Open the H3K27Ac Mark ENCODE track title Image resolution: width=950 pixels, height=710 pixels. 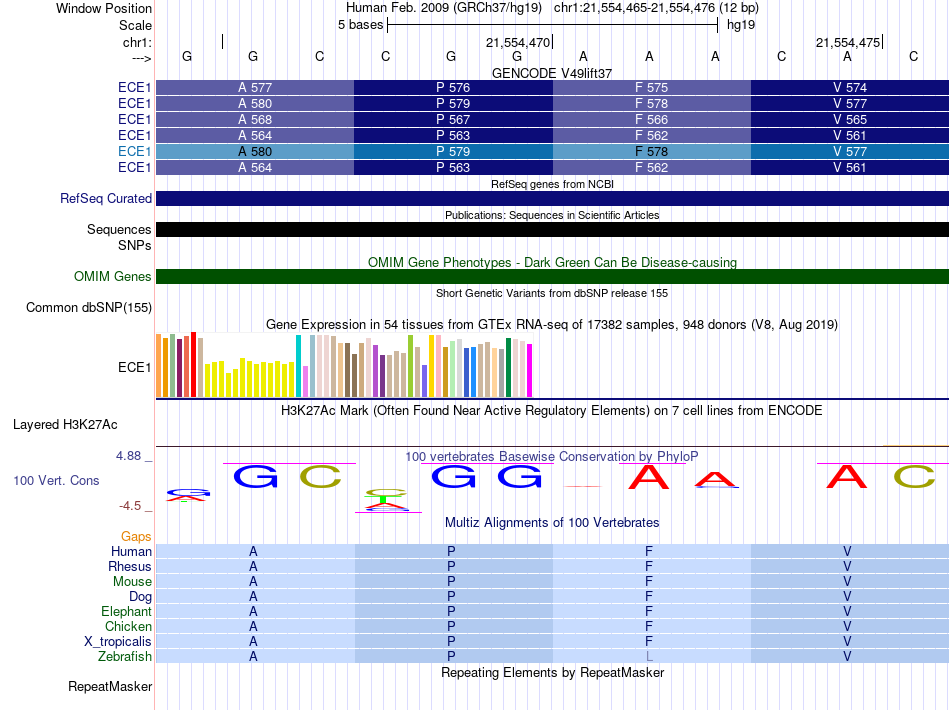[552, 411]
